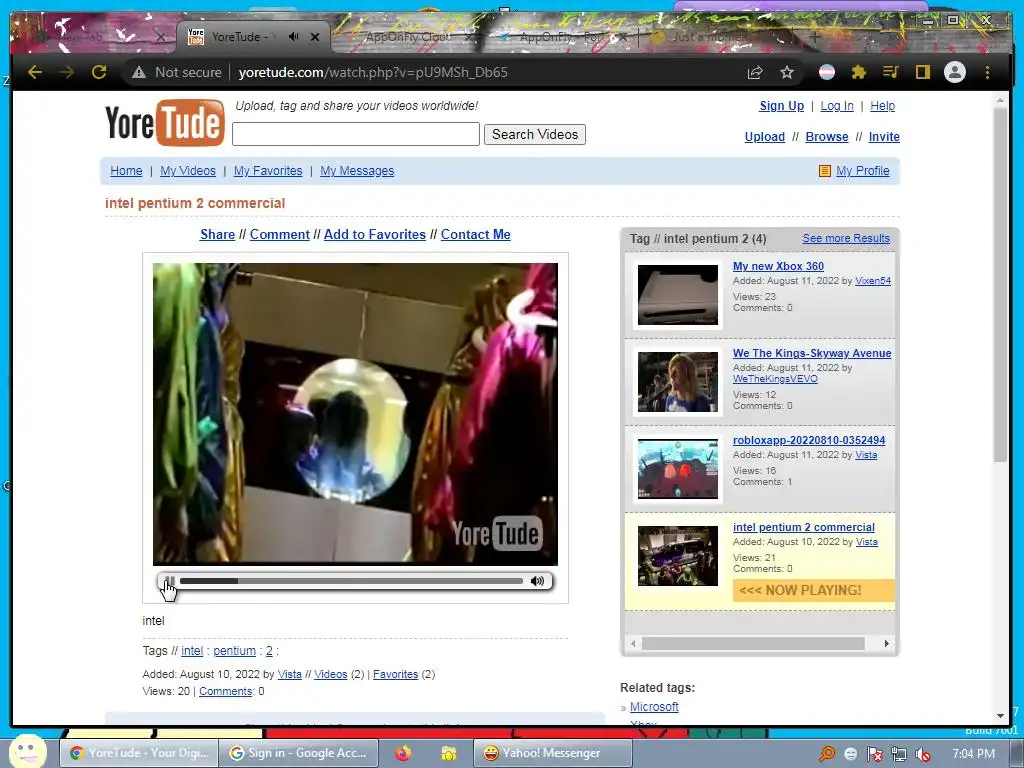The width and height of the screenshot is (1024, 768).
Task: Close the YoreTude browser tab
Action: (x=315, y=37)
